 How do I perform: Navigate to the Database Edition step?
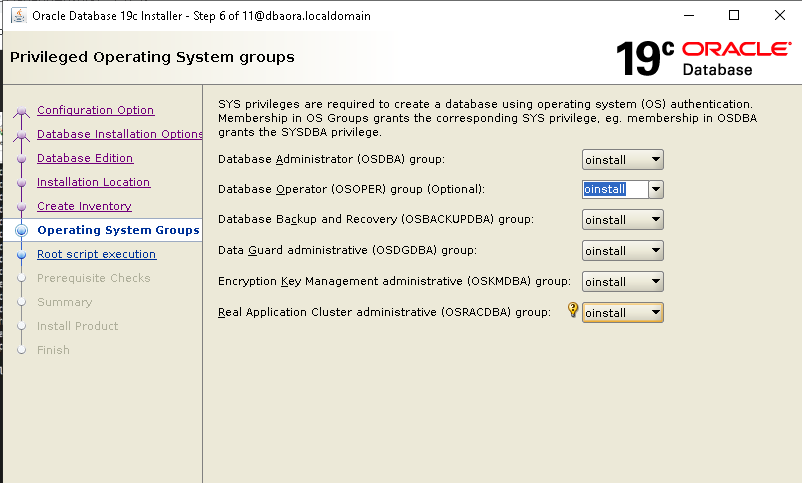click(85, 158)
